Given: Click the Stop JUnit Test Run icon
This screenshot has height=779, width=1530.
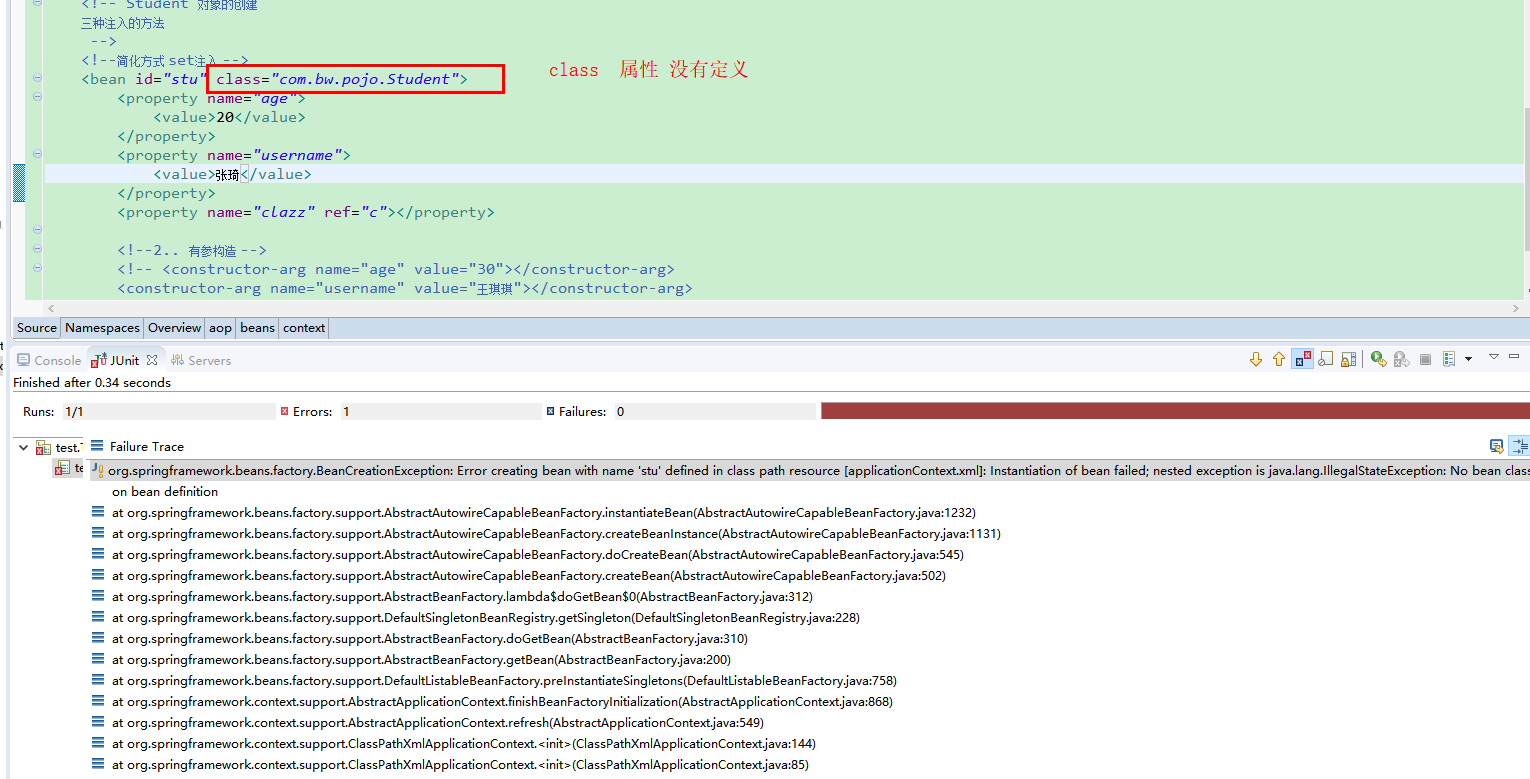Looking at the screenshot, I should tap(1426, 358).
